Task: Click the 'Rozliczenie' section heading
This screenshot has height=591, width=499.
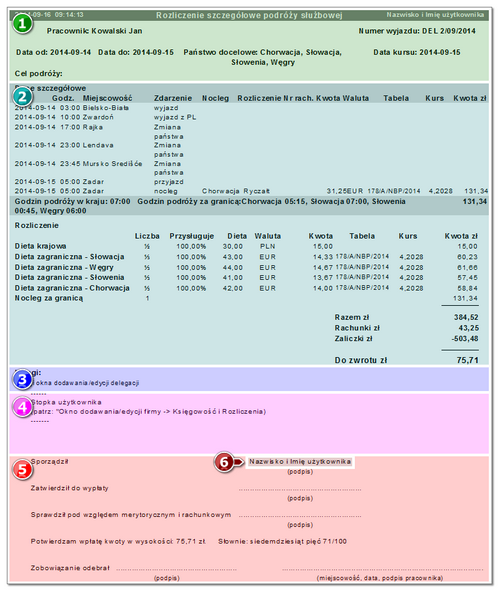Action: pos(37,225)
